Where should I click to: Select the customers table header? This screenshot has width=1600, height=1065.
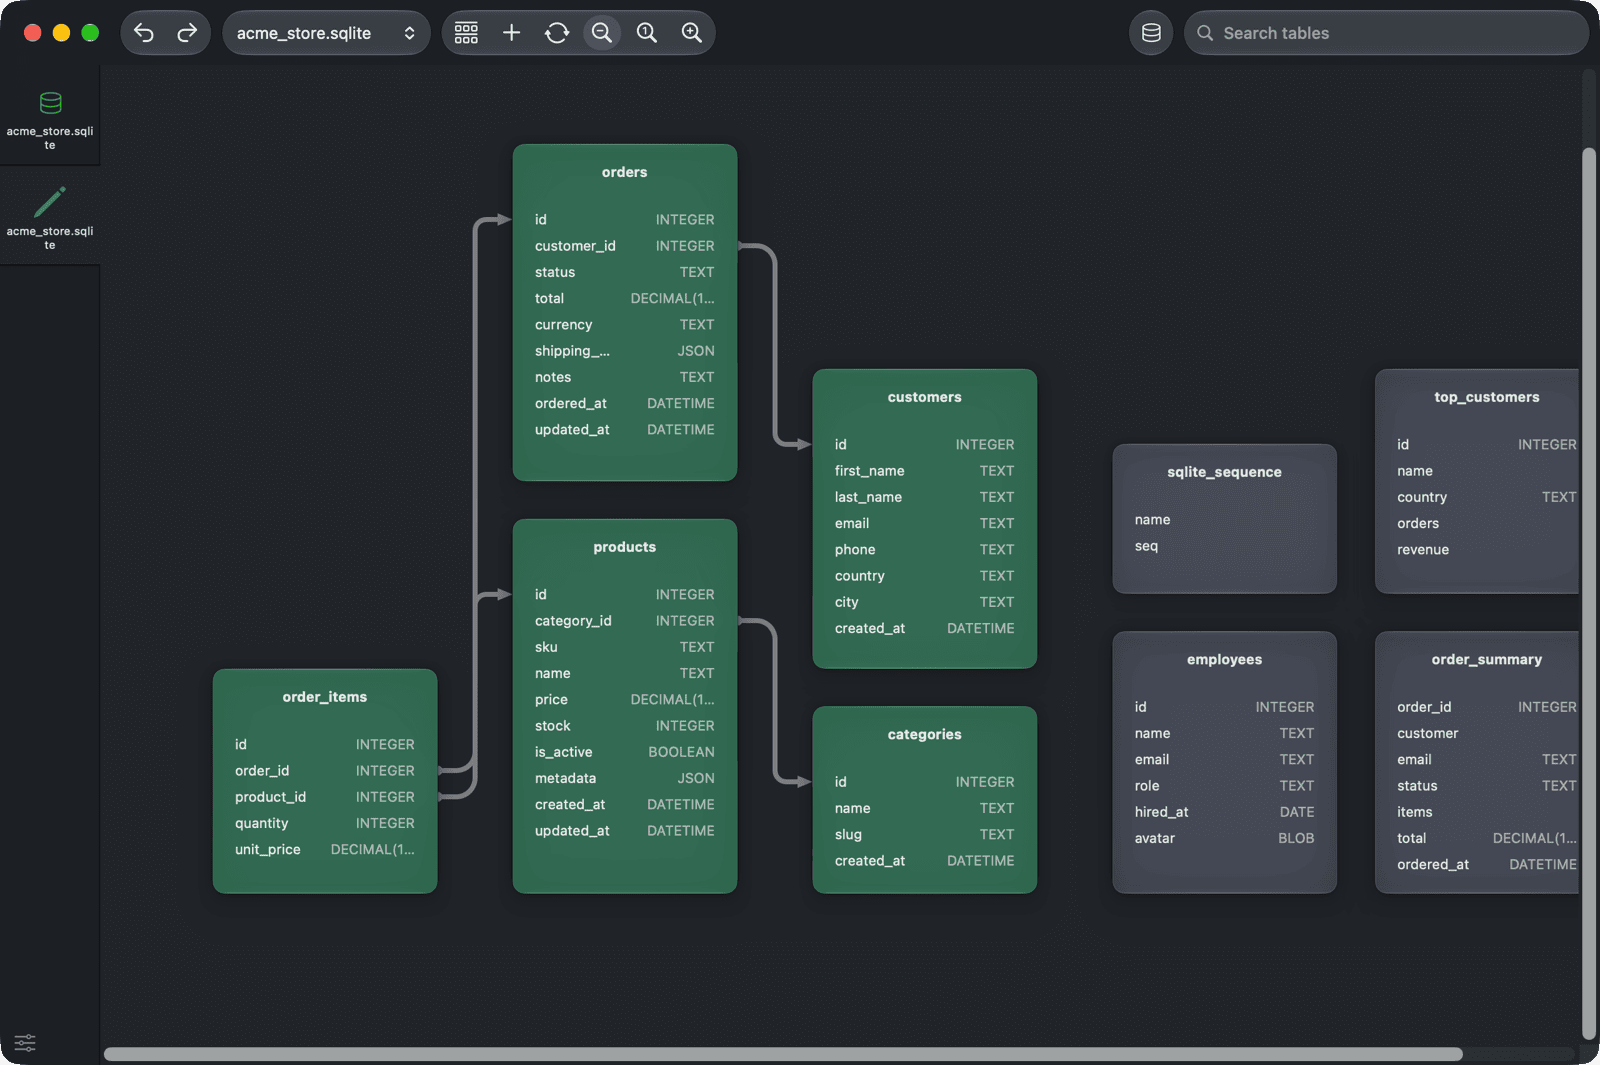[925, 397]
